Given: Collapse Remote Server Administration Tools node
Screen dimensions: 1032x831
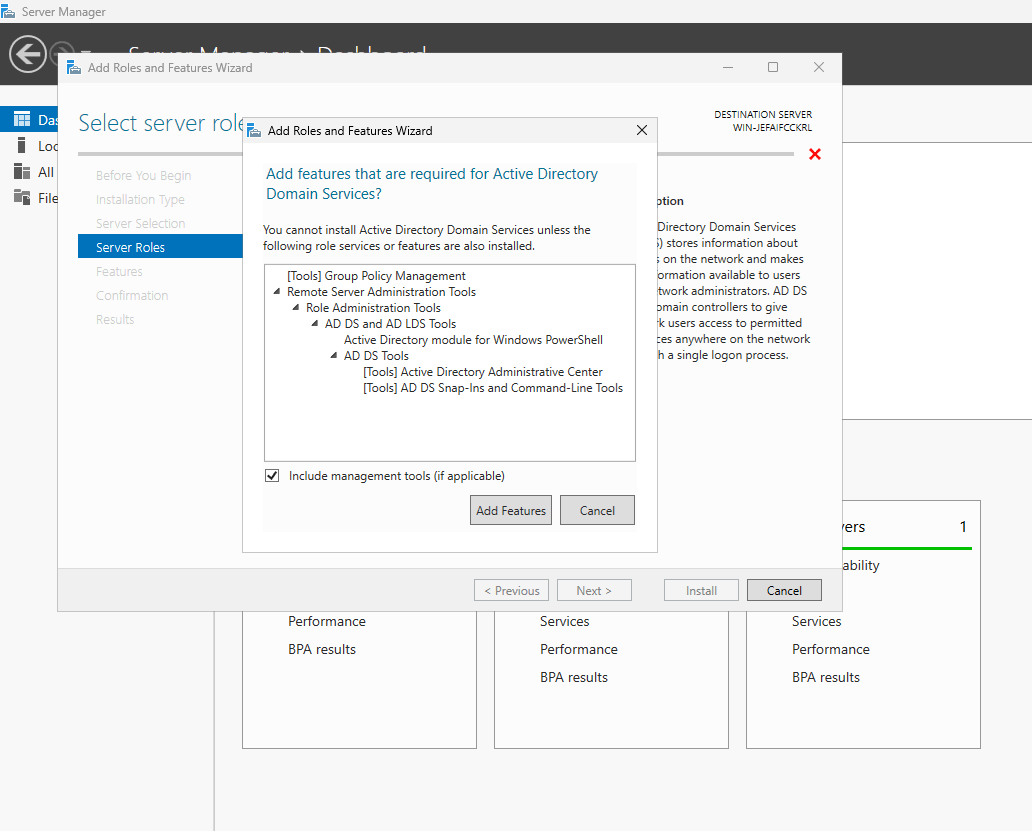Looking at the screenshot, I should (277, 291).
